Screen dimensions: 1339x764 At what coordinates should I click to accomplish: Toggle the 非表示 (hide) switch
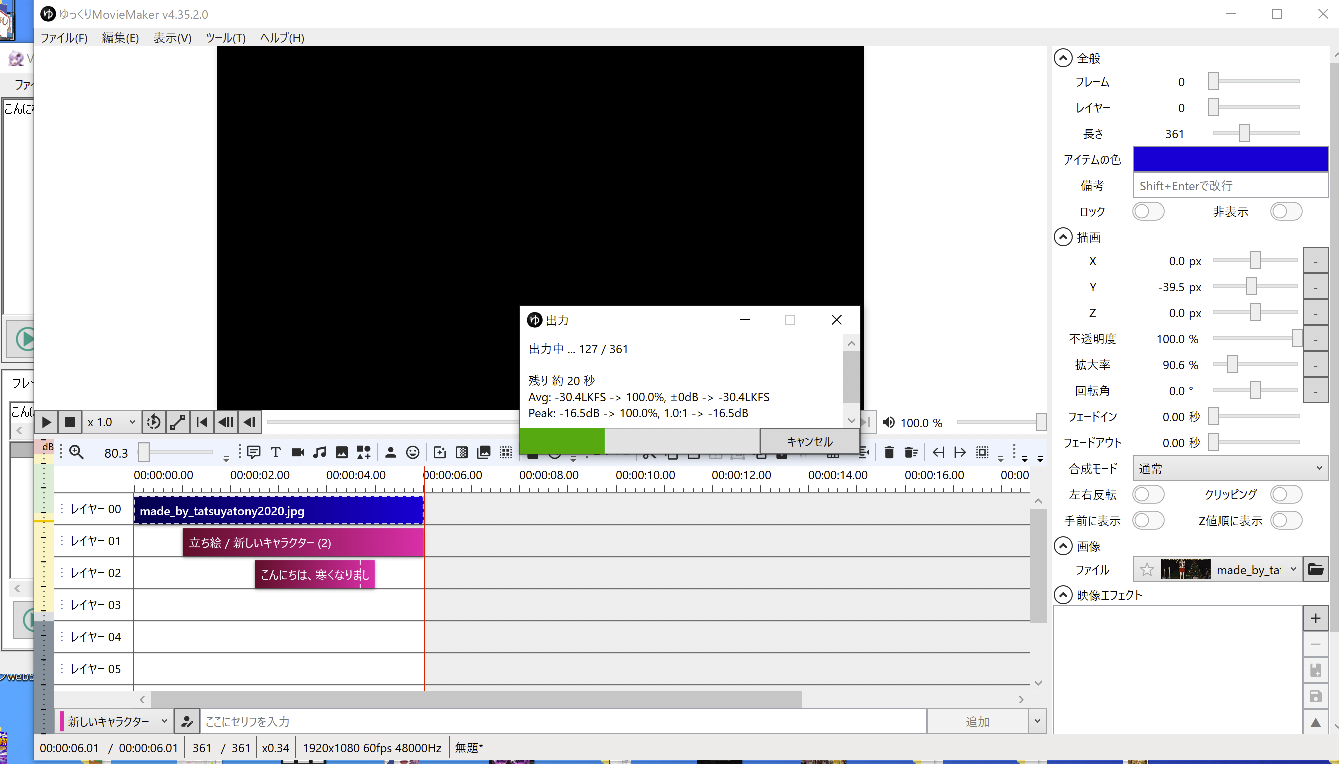point(1286,212)
